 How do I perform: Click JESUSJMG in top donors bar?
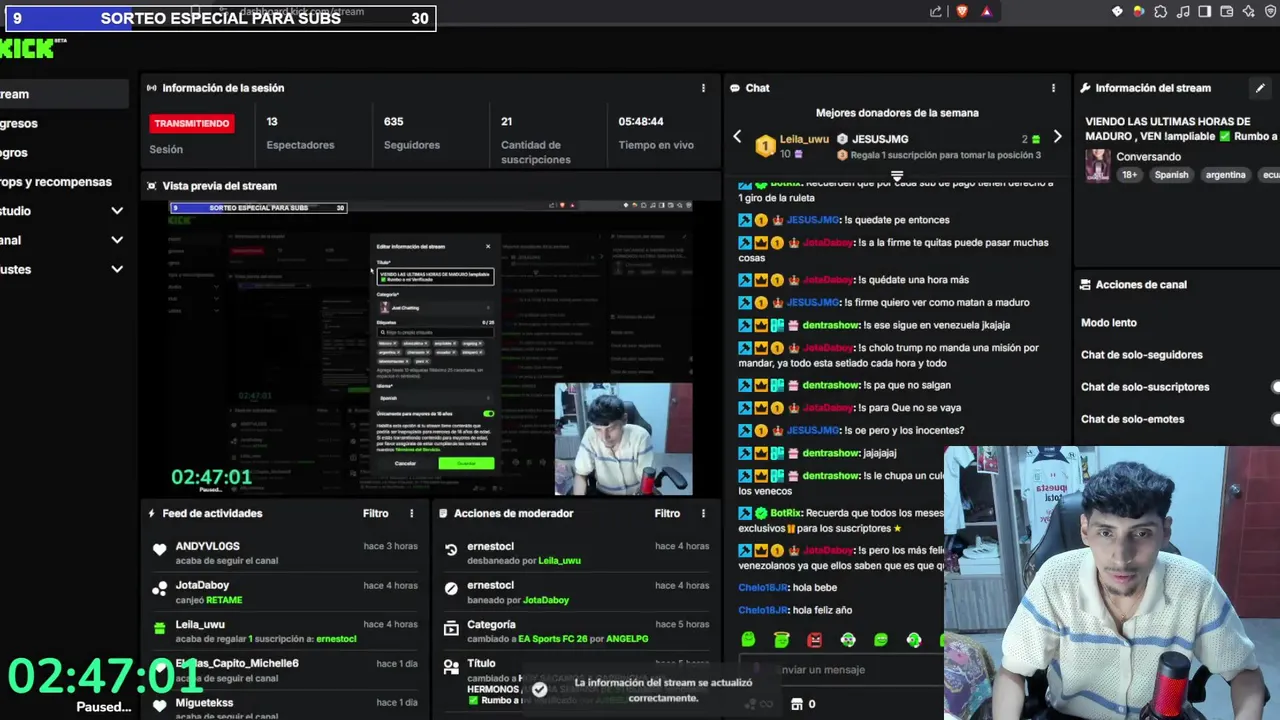point(880,139)
